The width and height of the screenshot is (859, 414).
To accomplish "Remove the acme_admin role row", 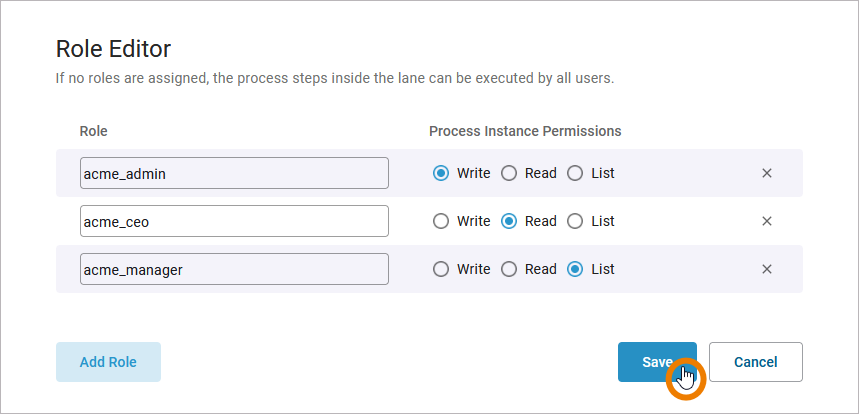I will (767, 173).
